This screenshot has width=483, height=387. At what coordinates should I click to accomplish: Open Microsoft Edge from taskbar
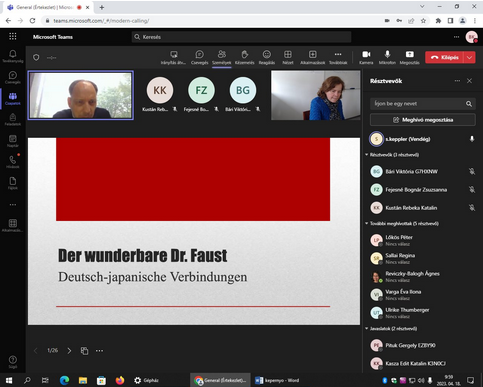point(64,380)
